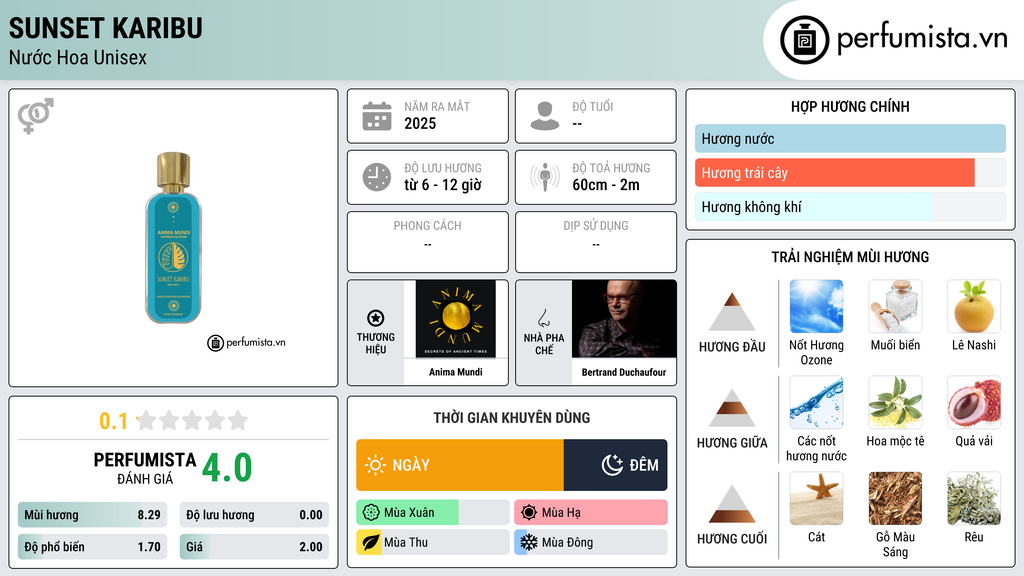Click the Mùa Hạ season bar
Screen dimensions: 1024x576
point(591,513)
